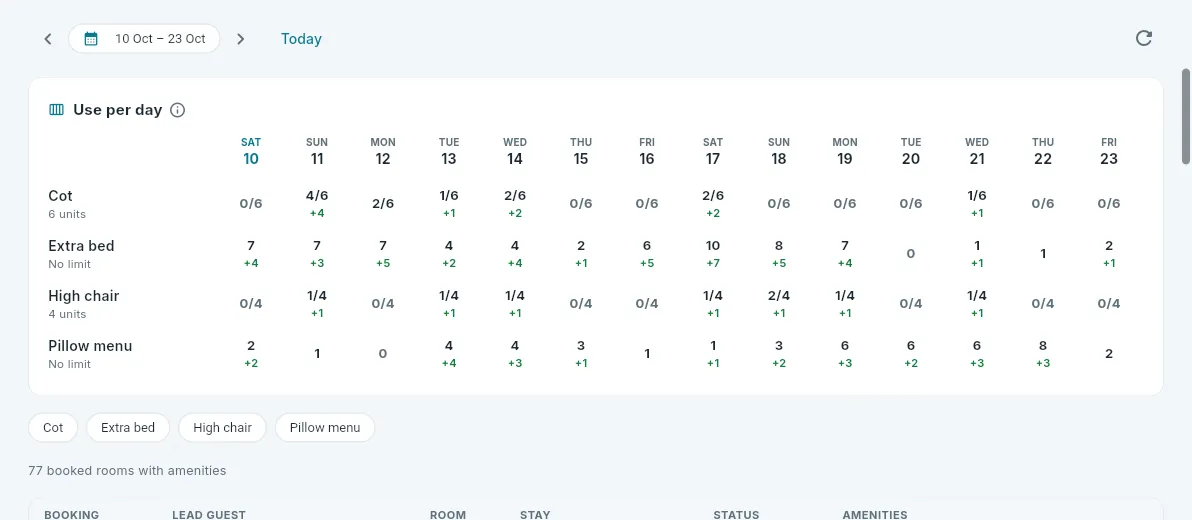Sort by AMENITIES column header
Image resolution: width=1192 pixels, height=520 pixels.
(x=875, y=515)
